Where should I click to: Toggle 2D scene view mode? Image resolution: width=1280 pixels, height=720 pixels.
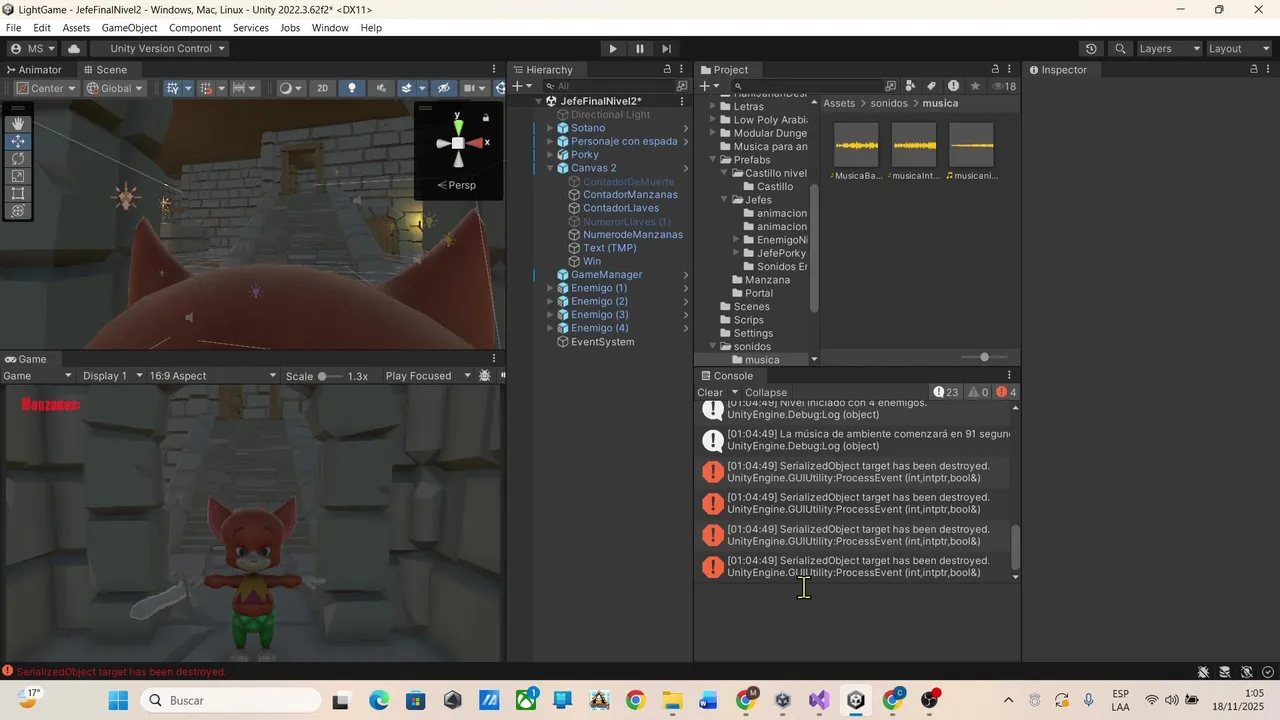323,88
